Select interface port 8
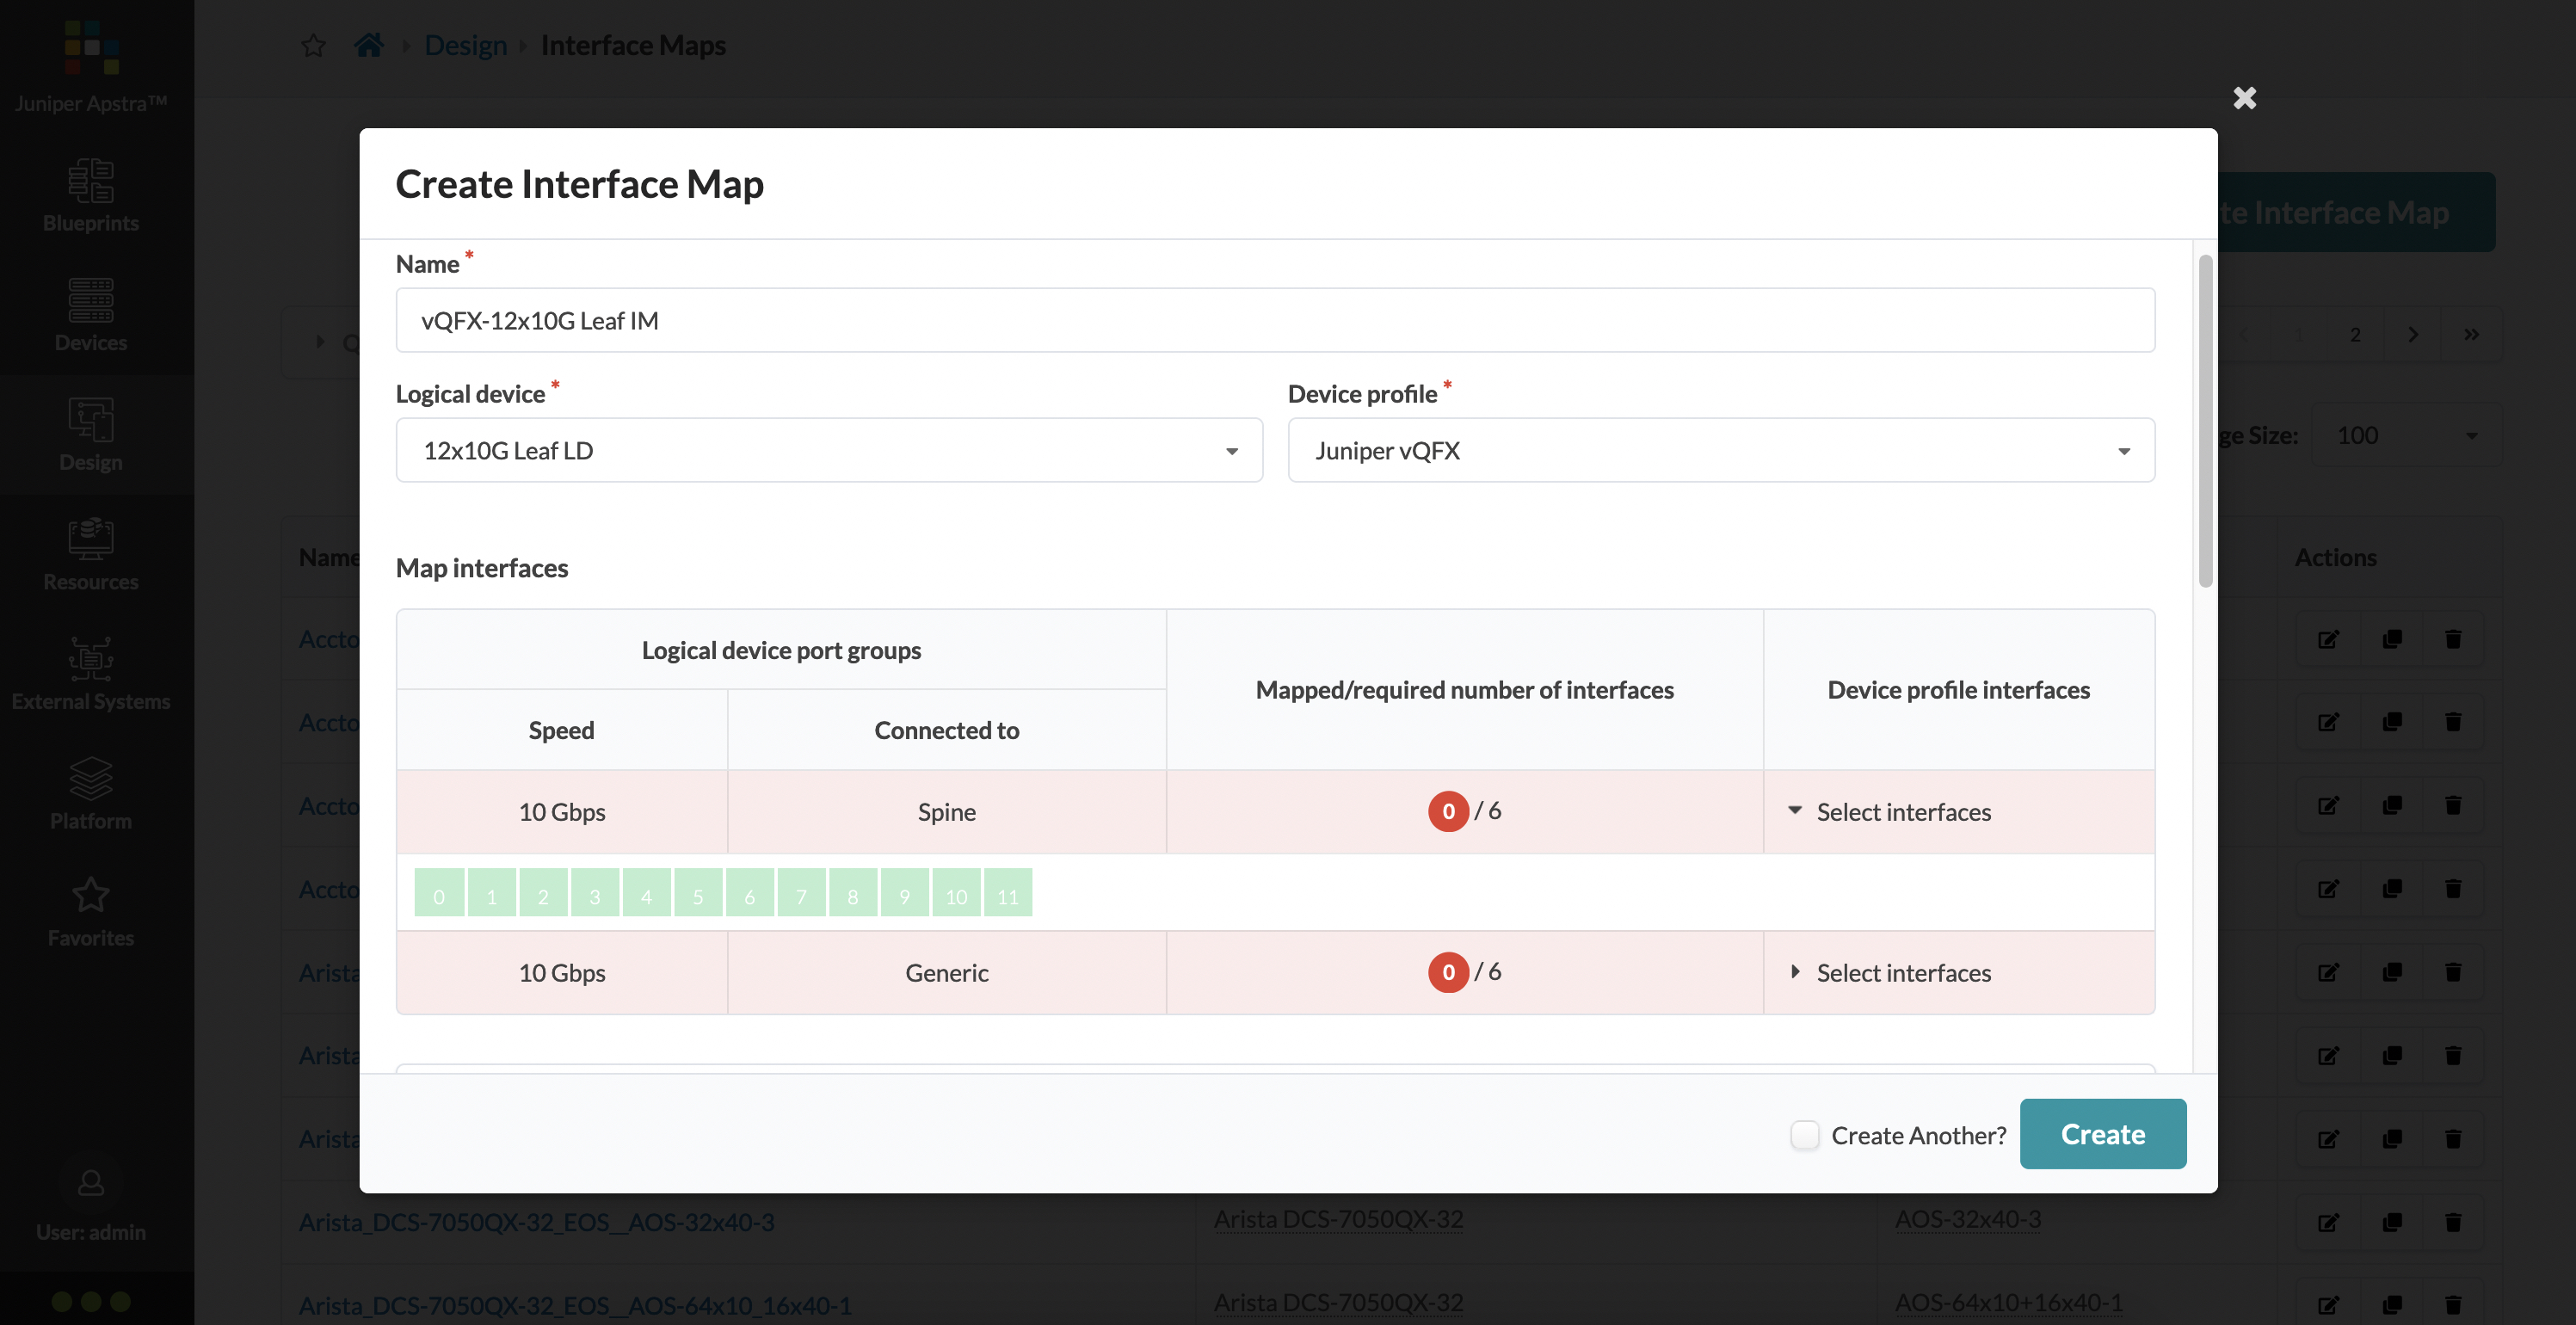Viewport: 2576px width, 1325px height. tap(853, 893)
